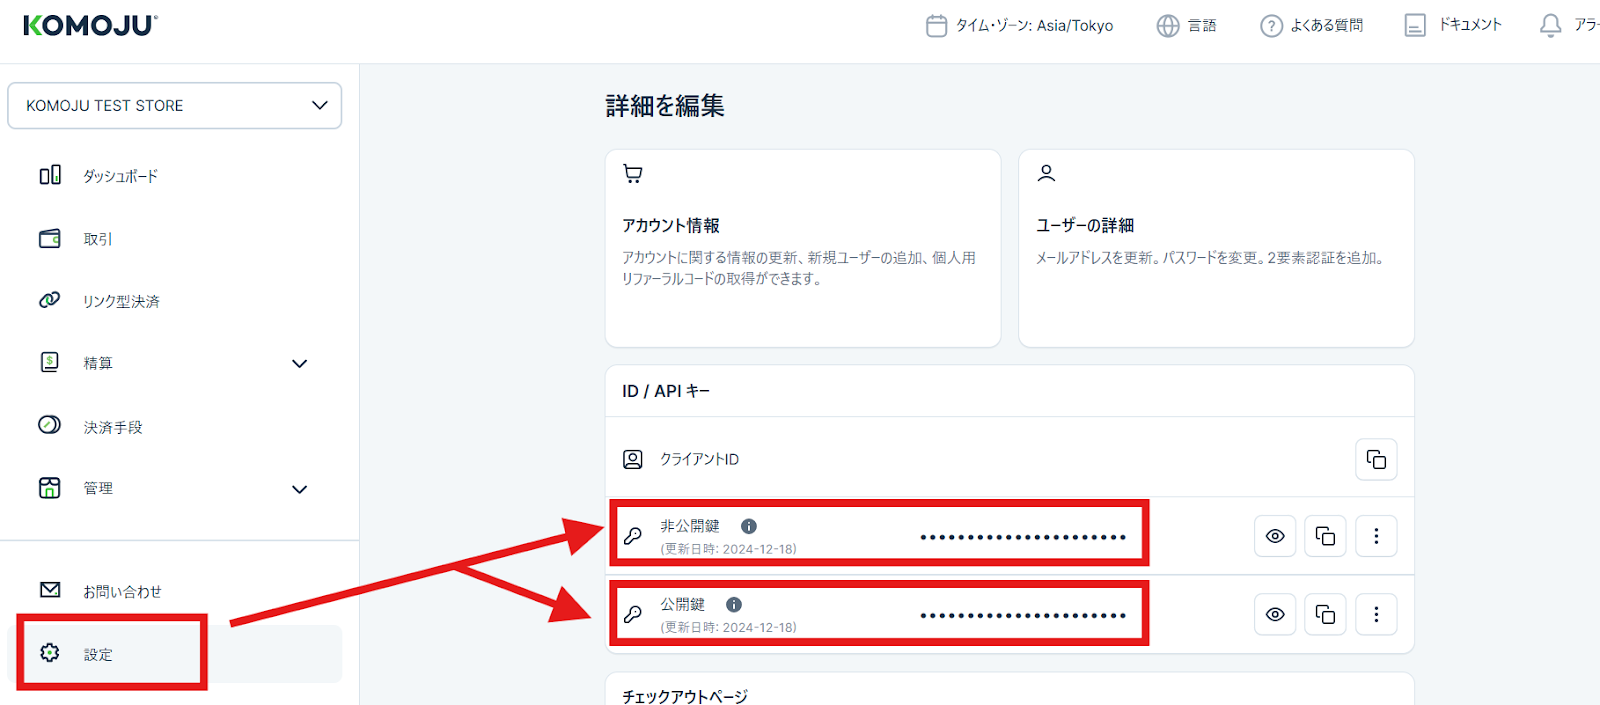Image resolution: width=1600 pixels, height=705 pixels.
Task: Expand the 管理 chevron
Action: [299, 489]
